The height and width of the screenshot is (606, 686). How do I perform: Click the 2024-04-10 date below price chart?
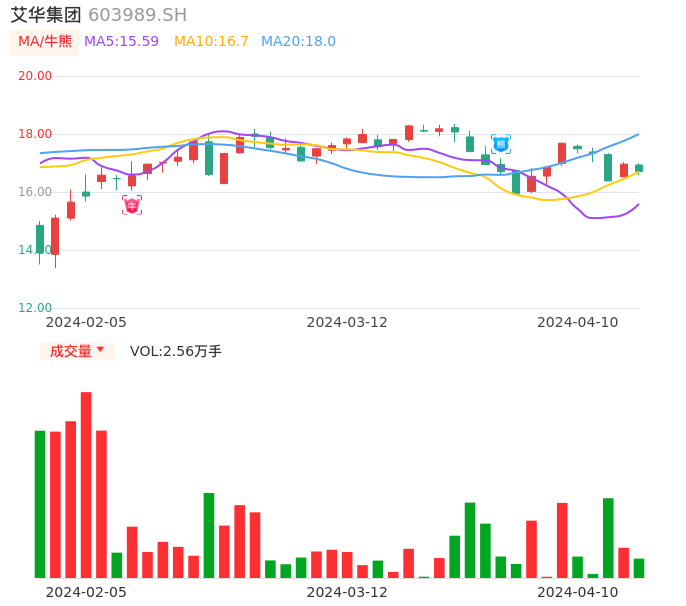578,322
